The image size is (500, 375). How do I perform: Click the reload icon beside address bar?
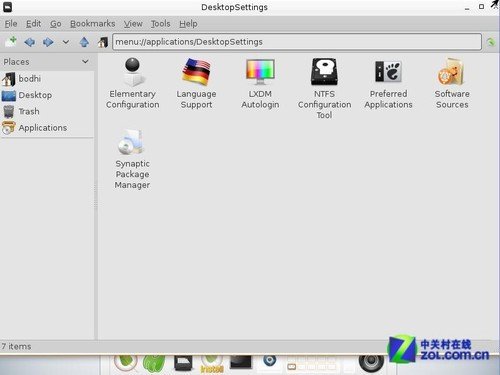(491, 42)
